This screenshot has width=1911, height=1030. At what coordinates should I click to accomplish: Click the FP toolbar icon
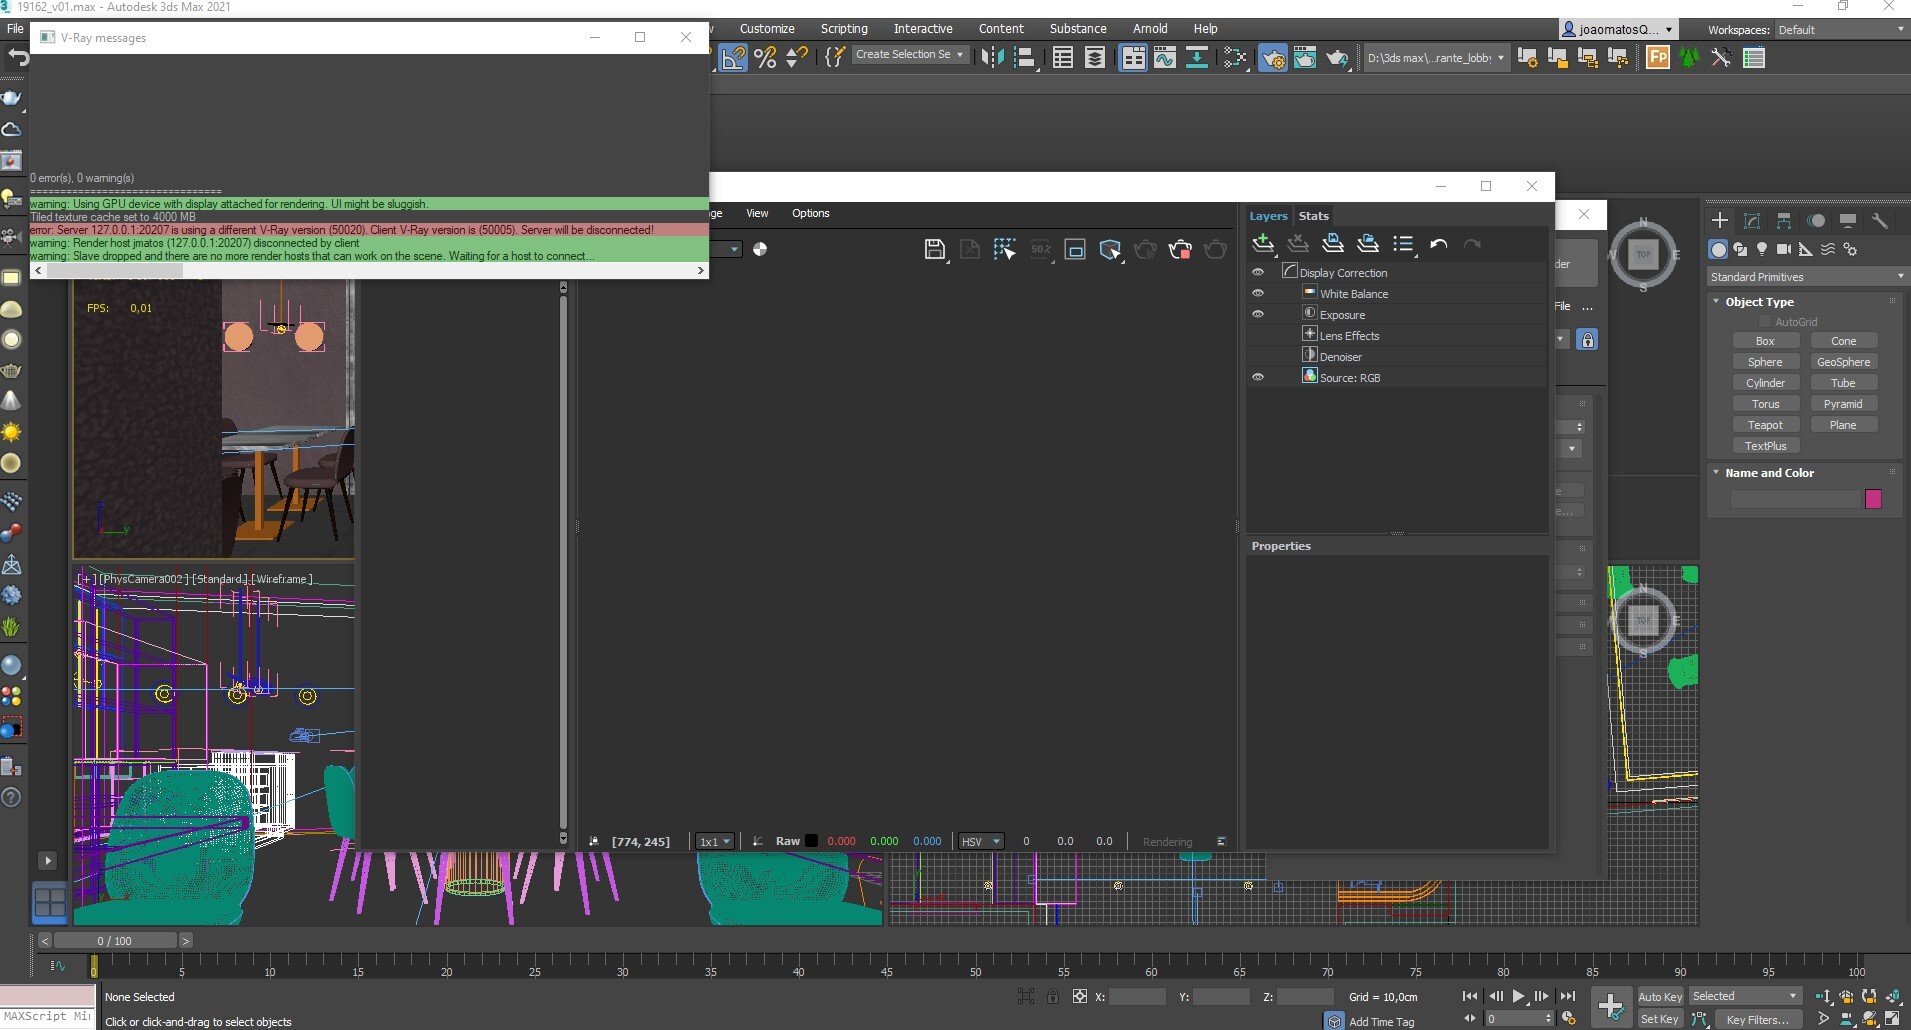(x=1657, y=58)
